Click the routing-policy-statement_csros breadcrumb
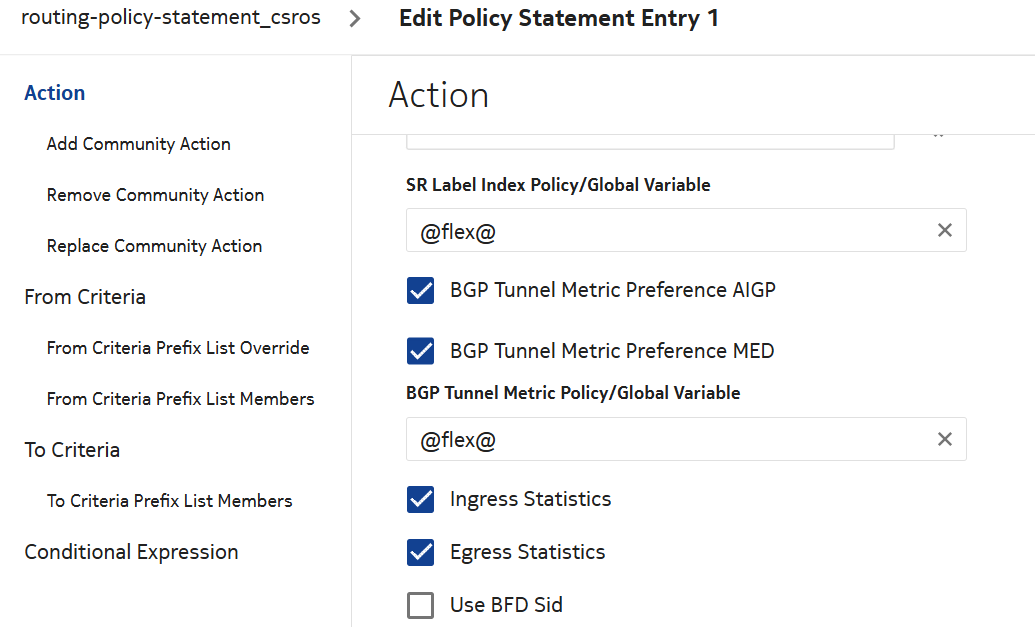 pyautogui.click(x=171, y=18)
